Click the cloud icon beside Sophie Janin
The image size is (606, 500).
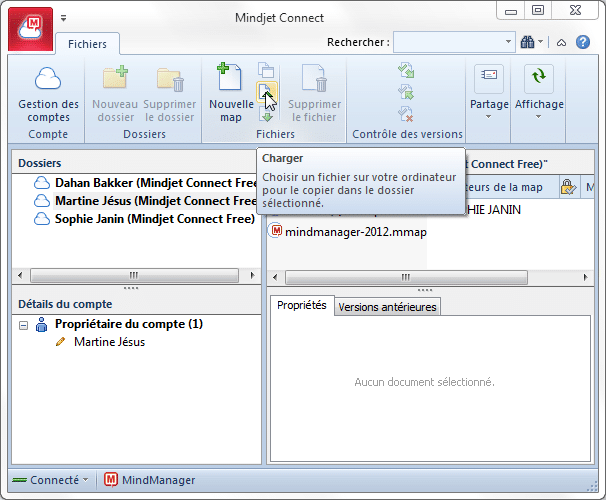(42, 219)
